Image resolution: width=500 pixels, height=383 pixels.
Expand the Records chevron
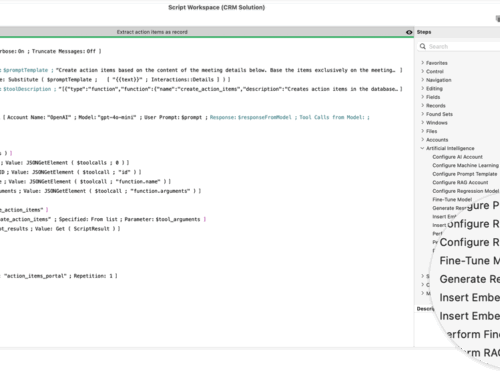point(422,105)
